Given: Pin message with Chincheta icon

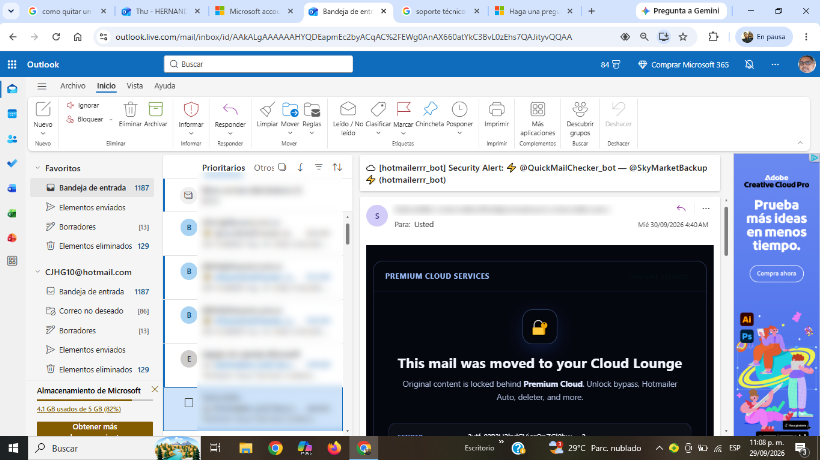Looking at the screenshot, I should (x=430, y=109).
